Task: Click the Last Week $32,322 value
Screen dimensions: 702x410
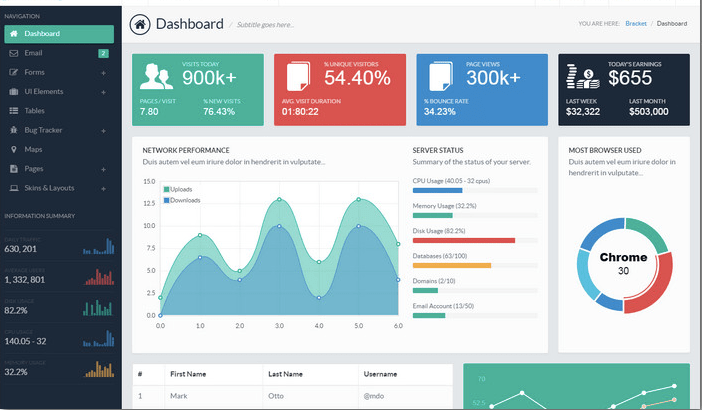Action: pos(582,111)
